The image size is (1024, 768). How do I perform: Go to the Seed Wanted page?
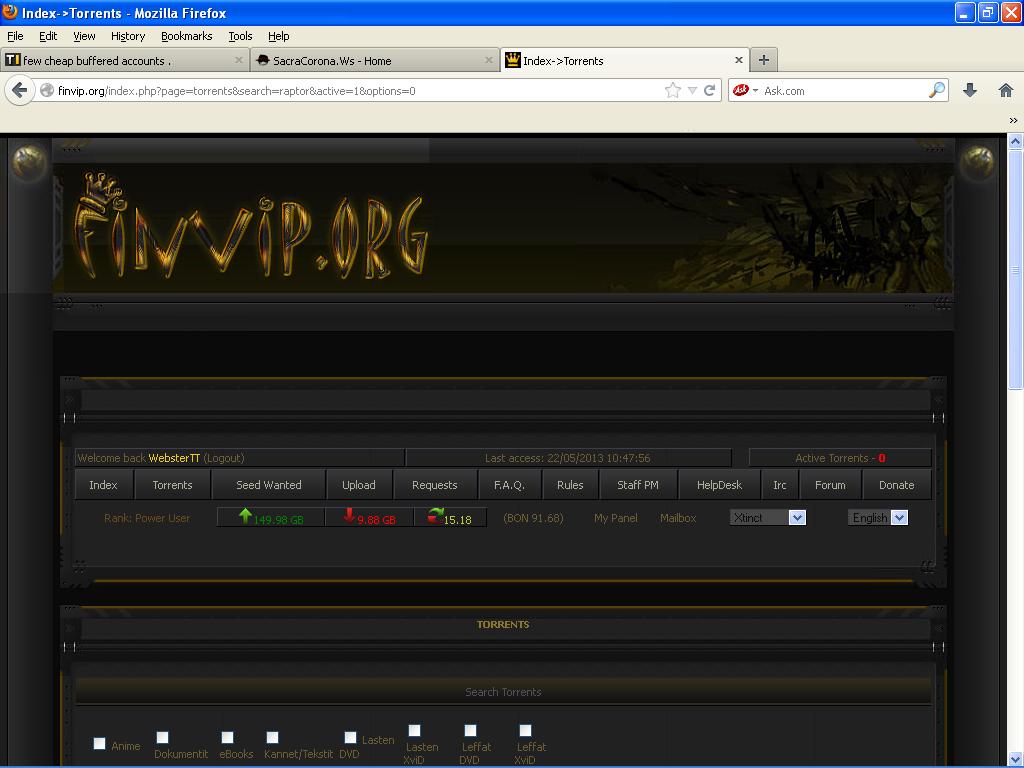[x=268, y=485]
